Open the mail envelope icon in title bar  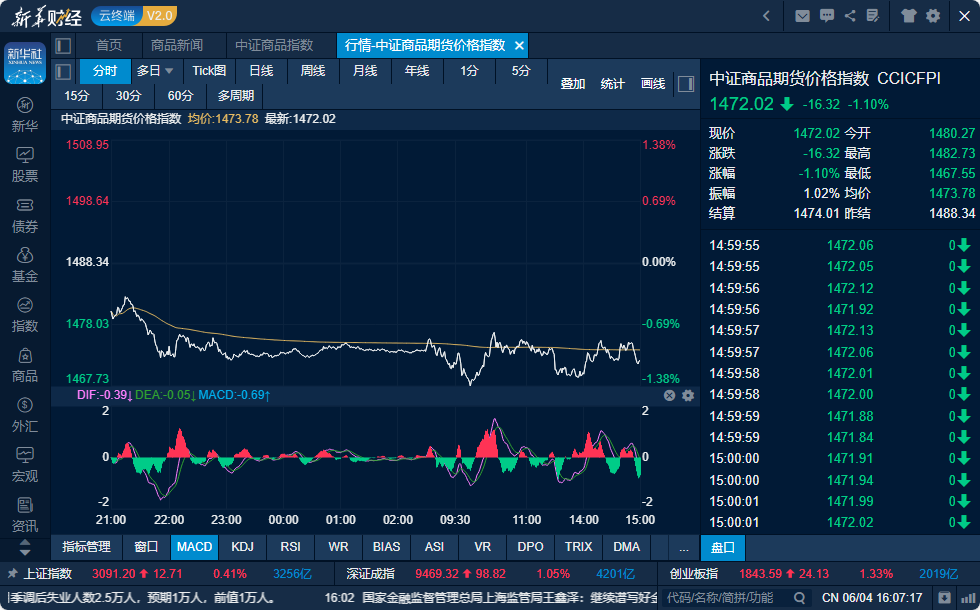(x=802, y=16)
